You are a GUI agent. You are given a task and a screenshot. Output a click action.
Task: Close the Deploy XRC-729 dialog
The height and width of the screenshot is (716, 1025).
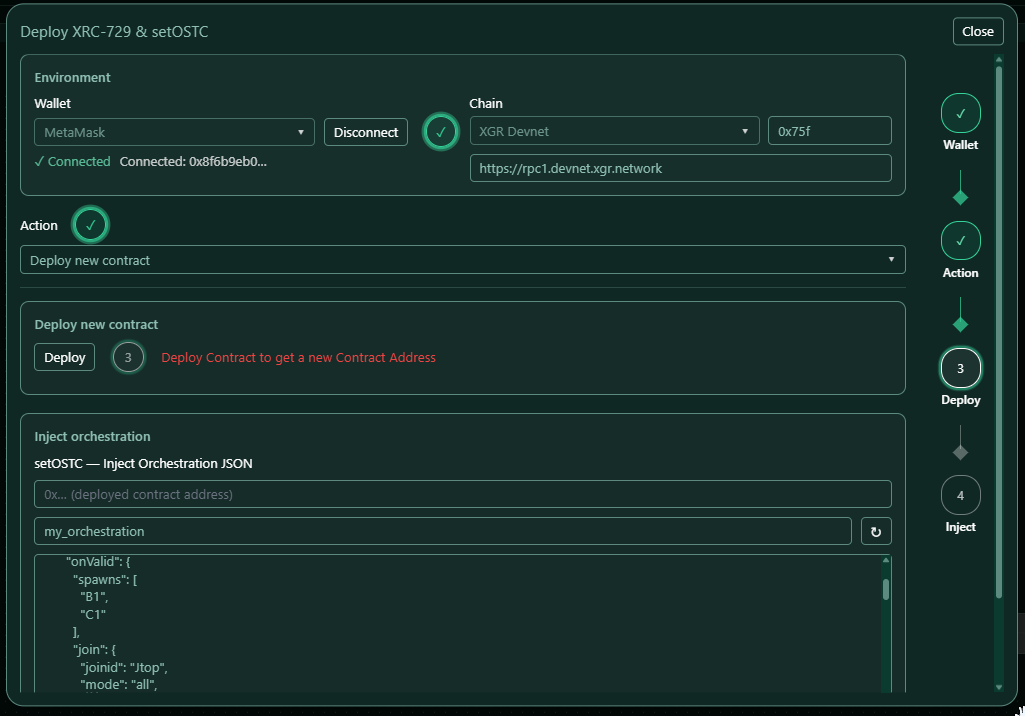(x=978, y=31)
